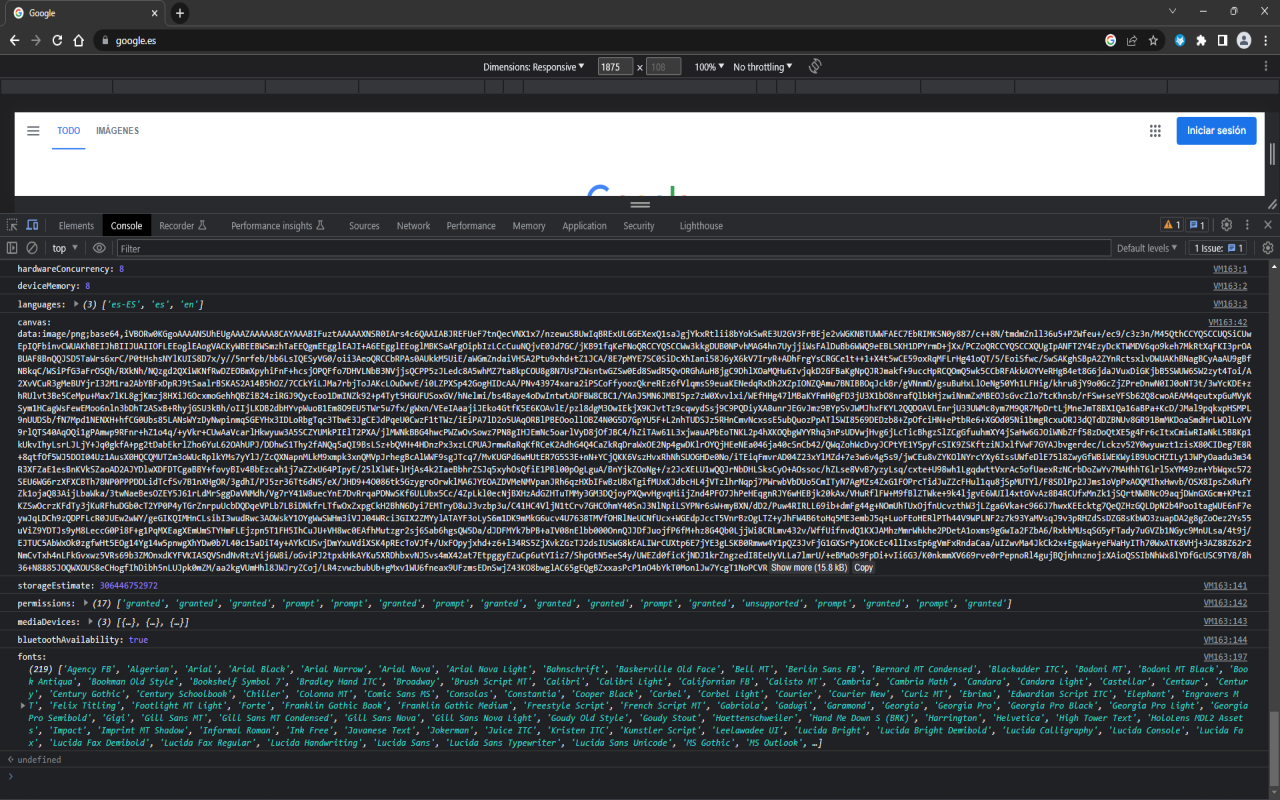1280x800 pixels.
Task: Switch to the Elements tab
Action: [76, 226]
